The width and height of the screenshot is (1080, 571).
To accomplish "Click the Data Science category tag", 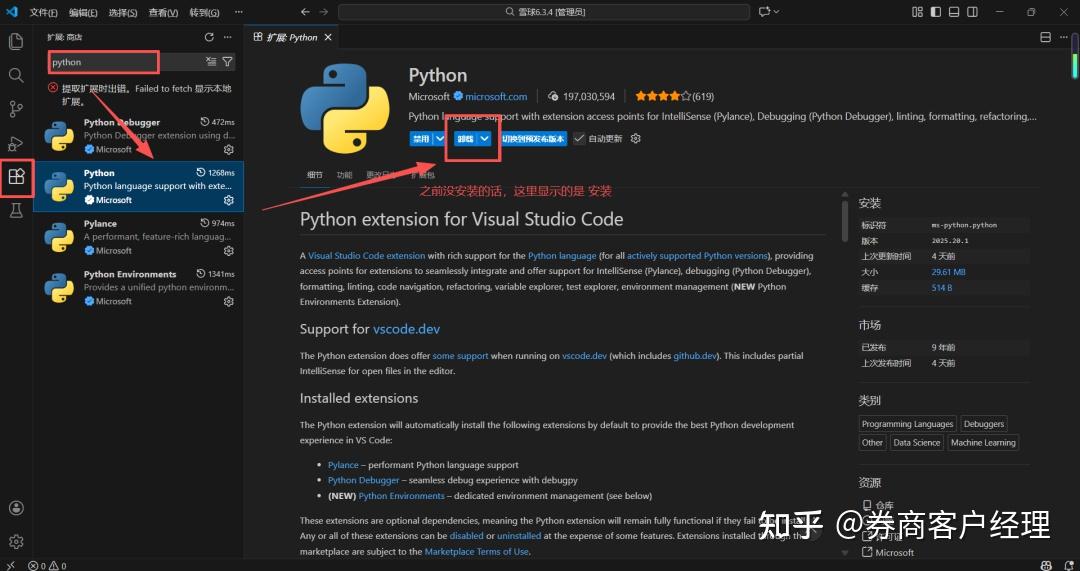I will click(916, 443).
